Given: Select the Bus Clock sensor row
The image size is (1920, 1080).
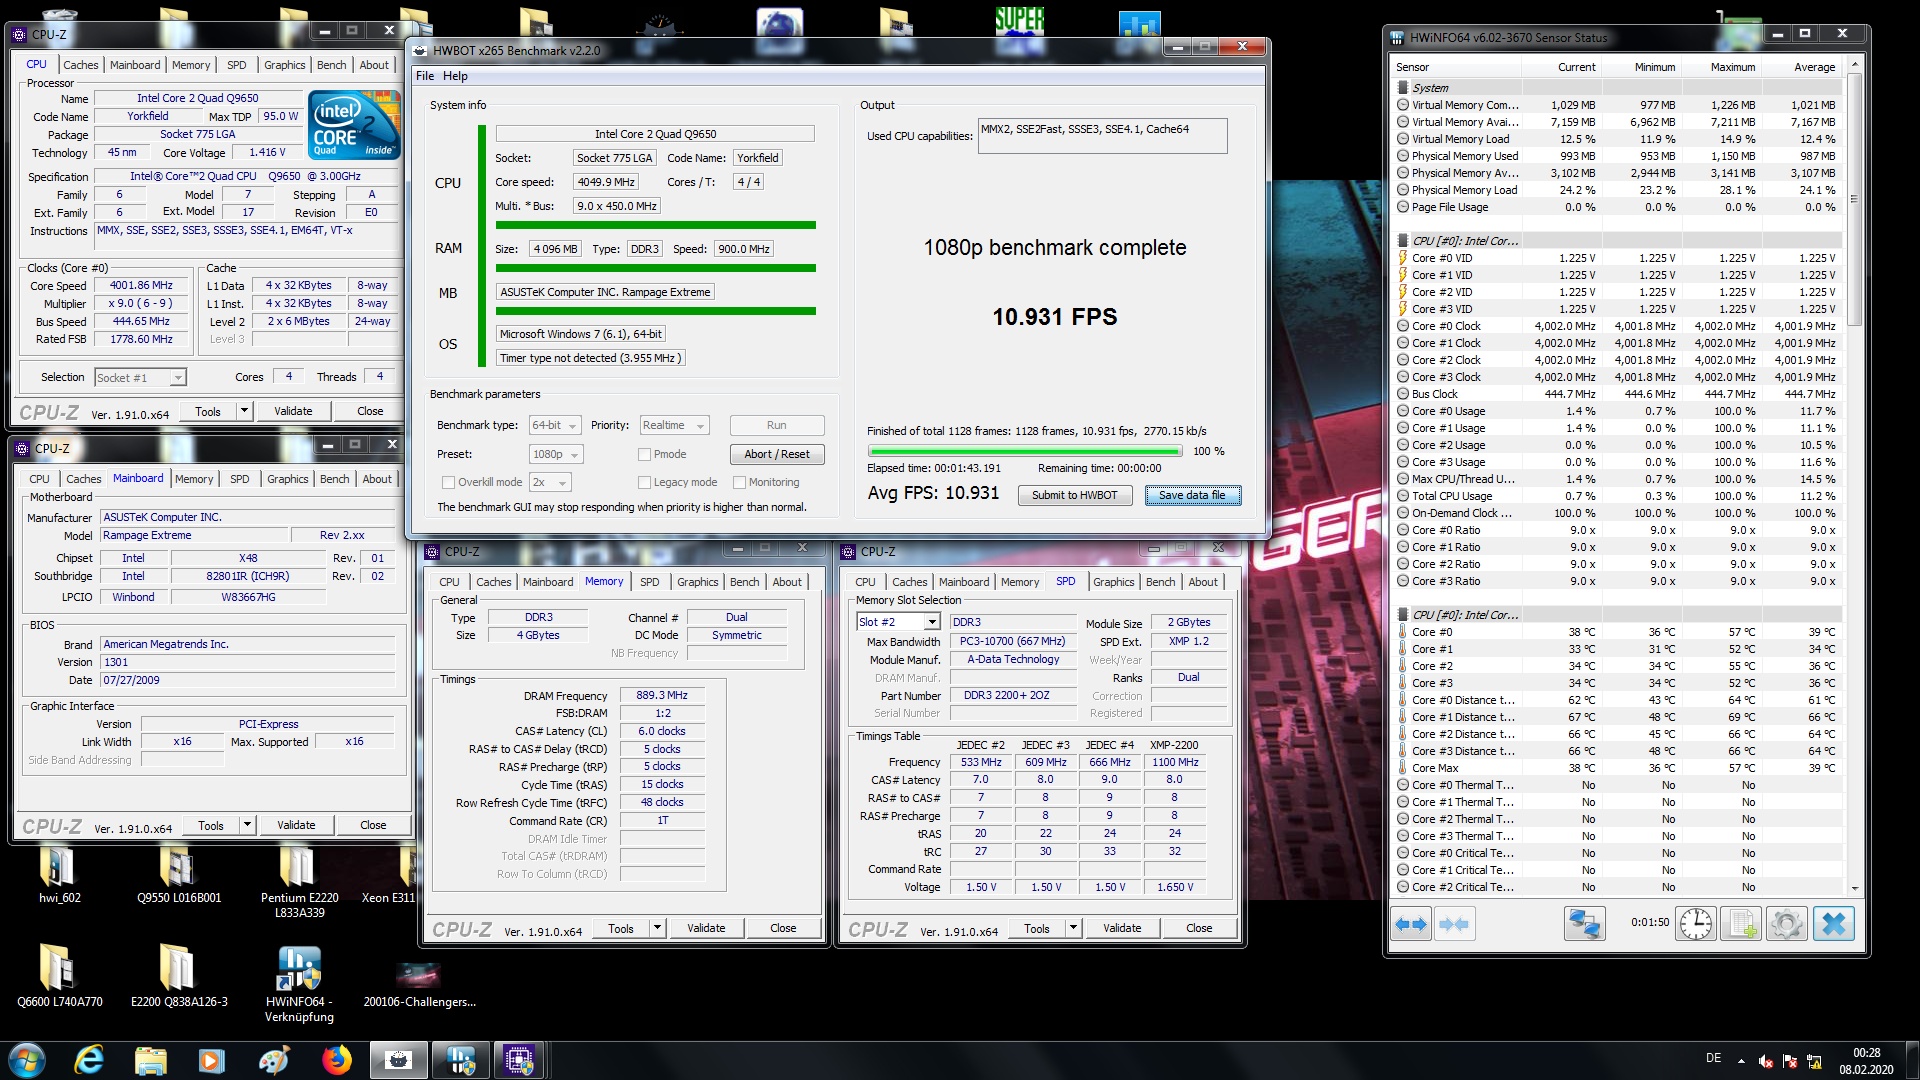Looking at the screenshot, I should [x=1617, y=394].
